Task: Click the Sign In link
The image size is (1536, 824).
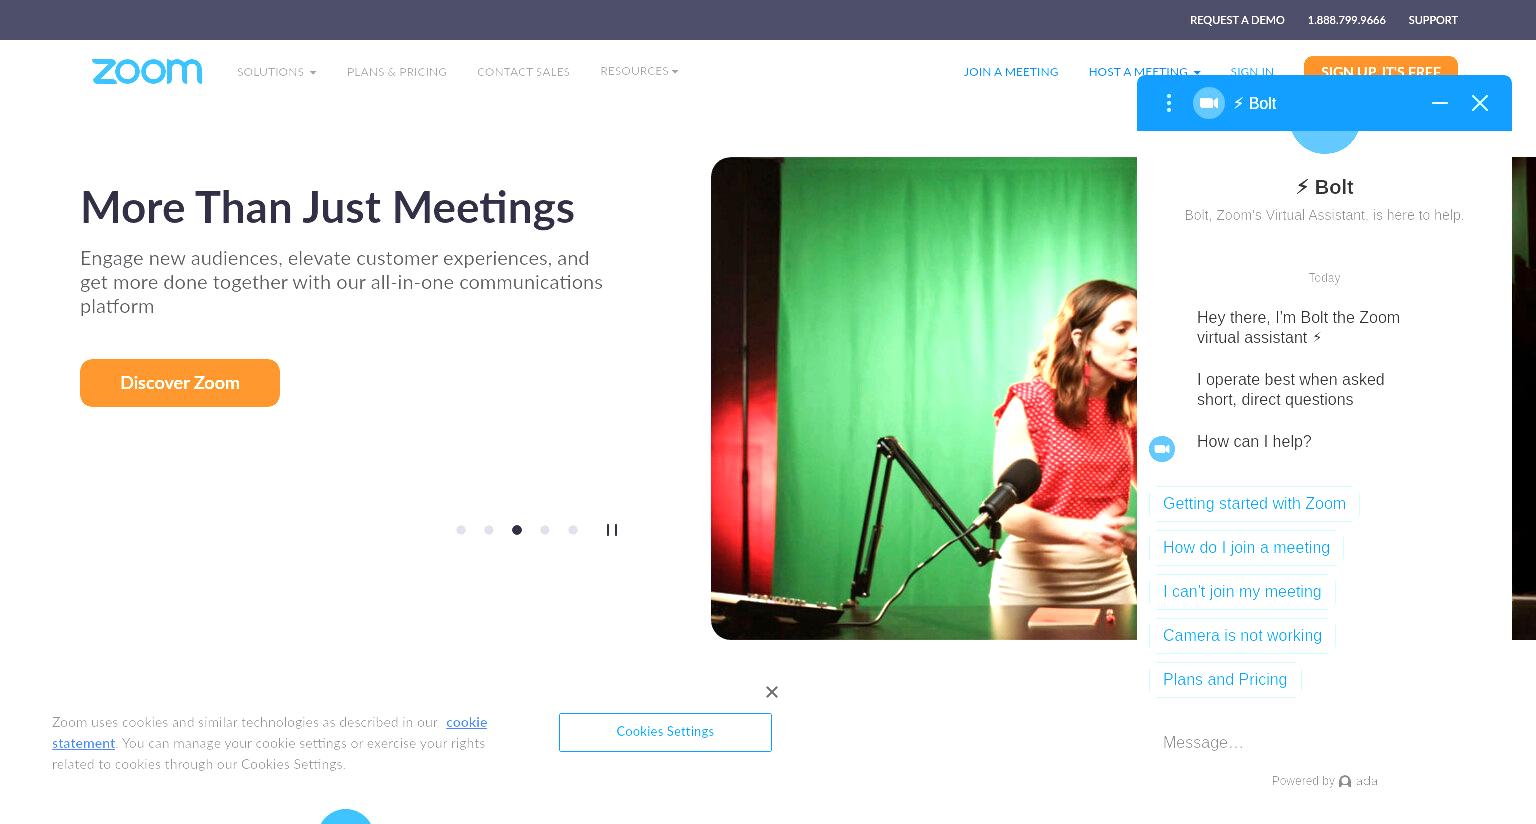Action: coord(1252,72)
